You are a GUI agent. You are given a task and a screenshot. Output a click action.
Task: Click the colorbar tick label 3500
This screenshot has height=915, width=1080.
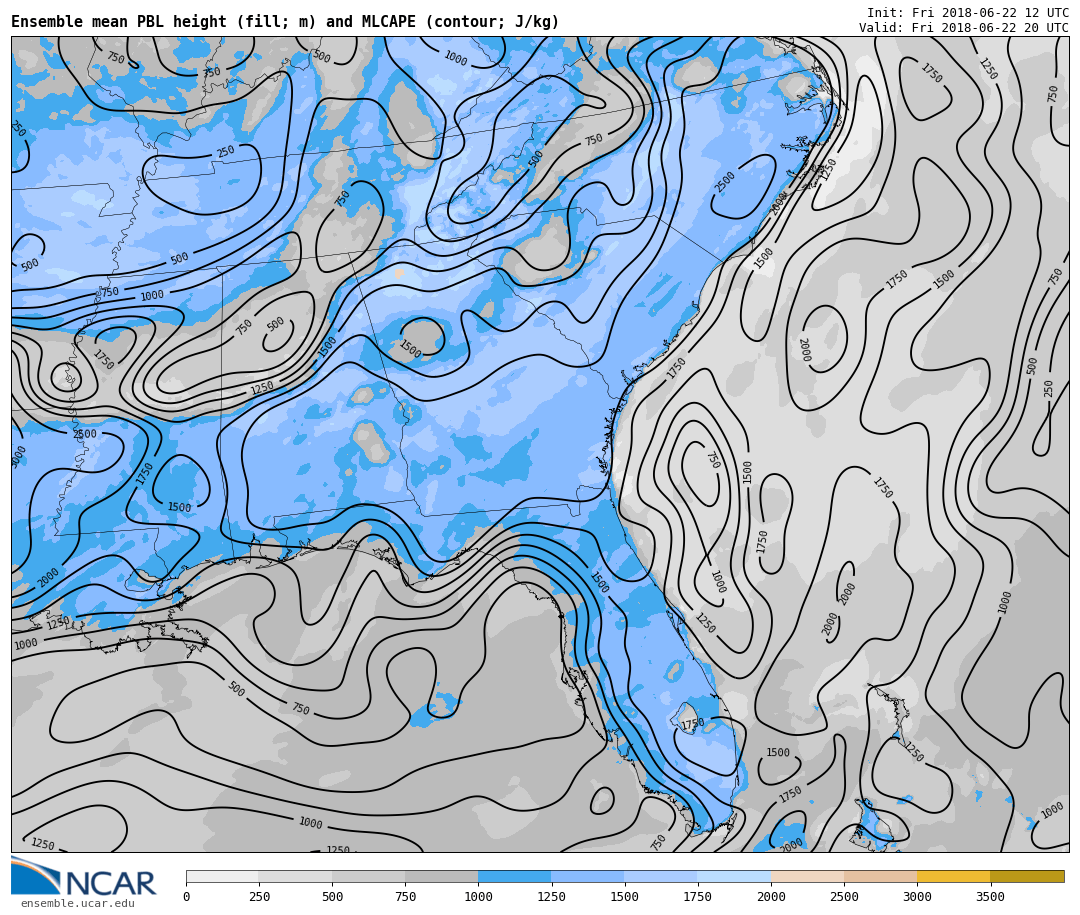tap(990, 896)
